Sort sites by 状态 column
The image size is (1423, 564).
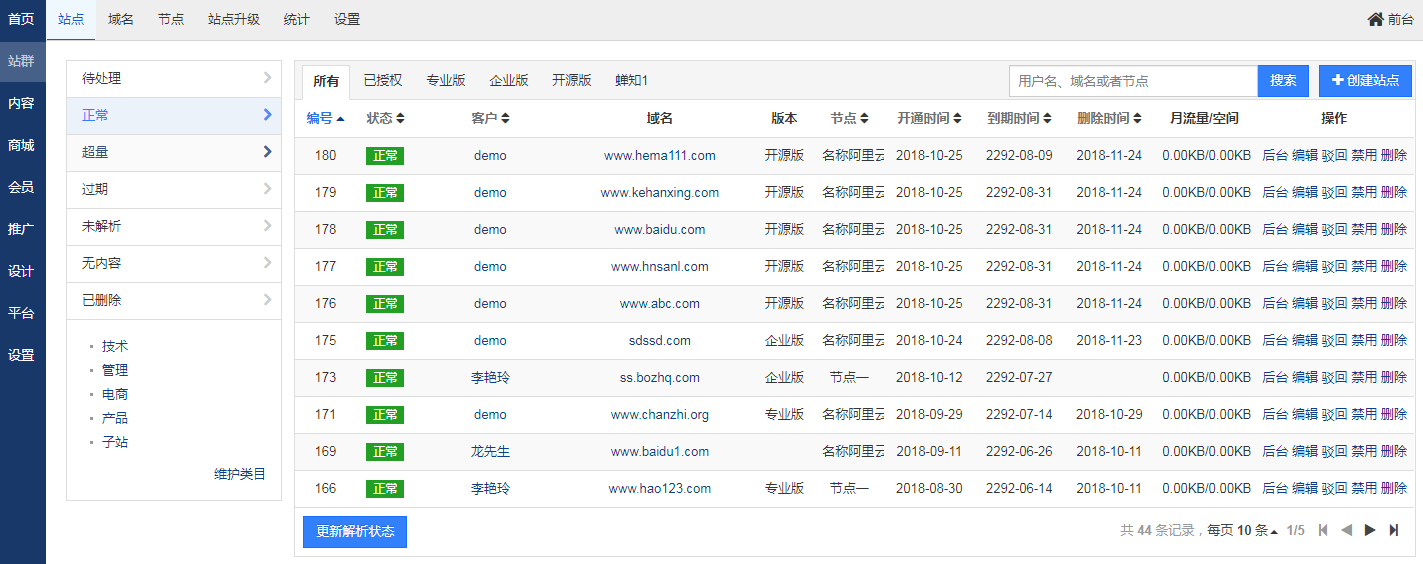385,118
